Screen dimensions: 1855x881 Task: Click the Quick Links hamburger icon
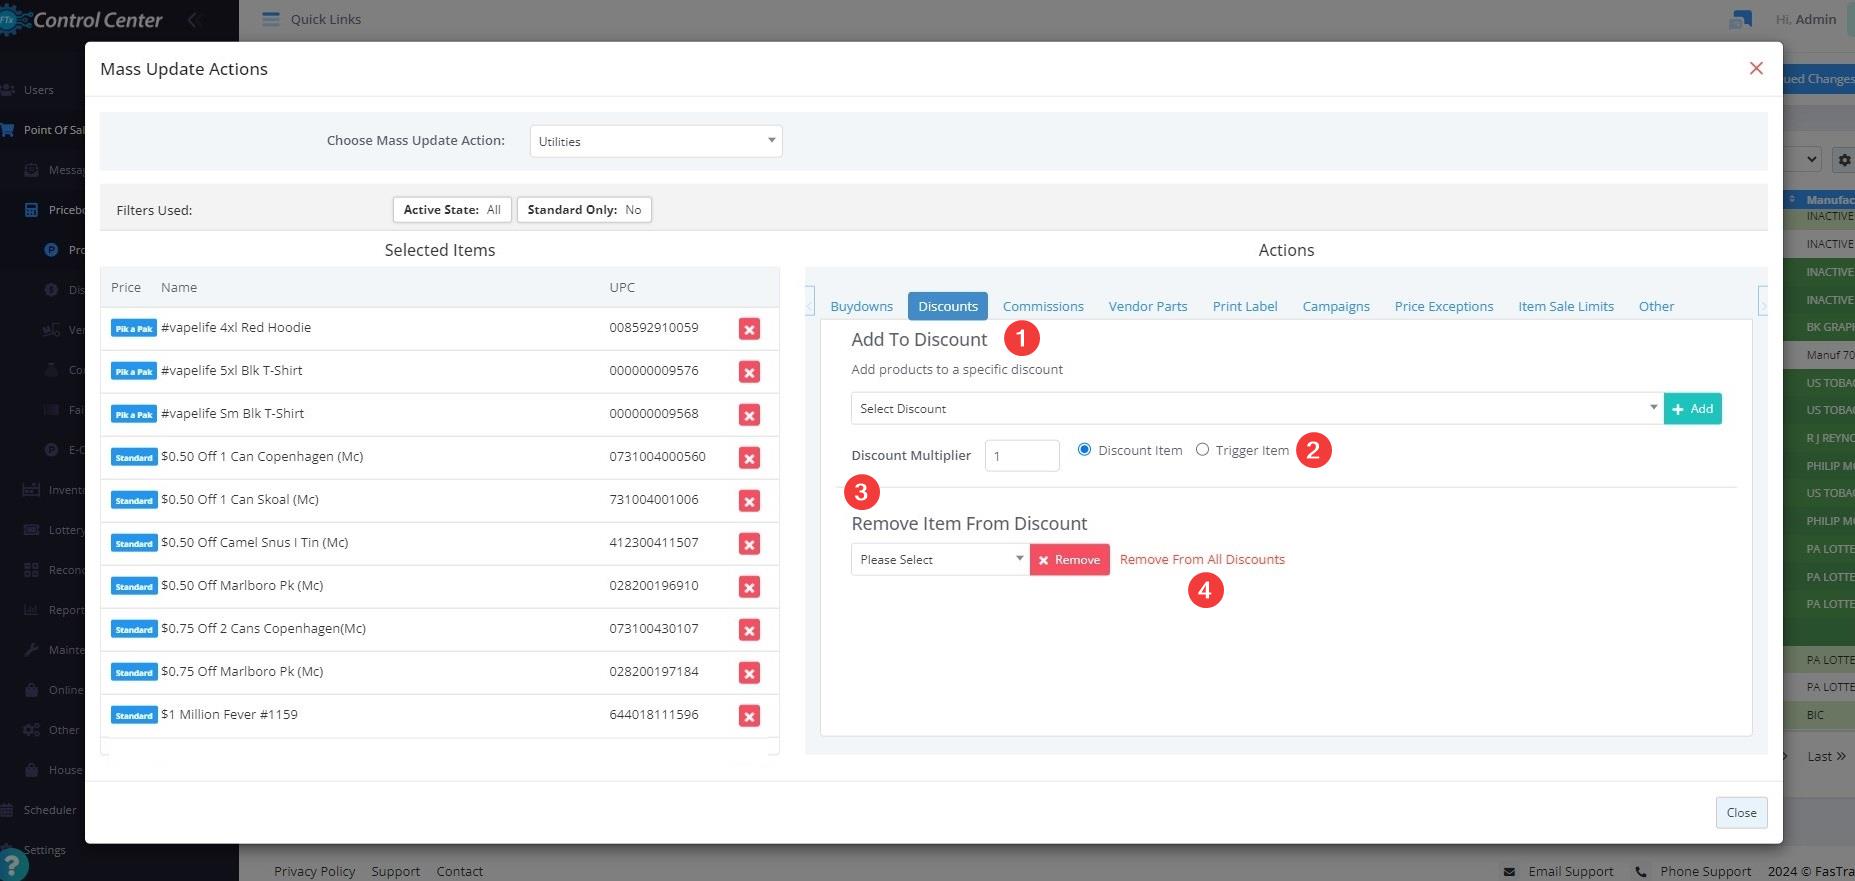click(x=270, y=19)
